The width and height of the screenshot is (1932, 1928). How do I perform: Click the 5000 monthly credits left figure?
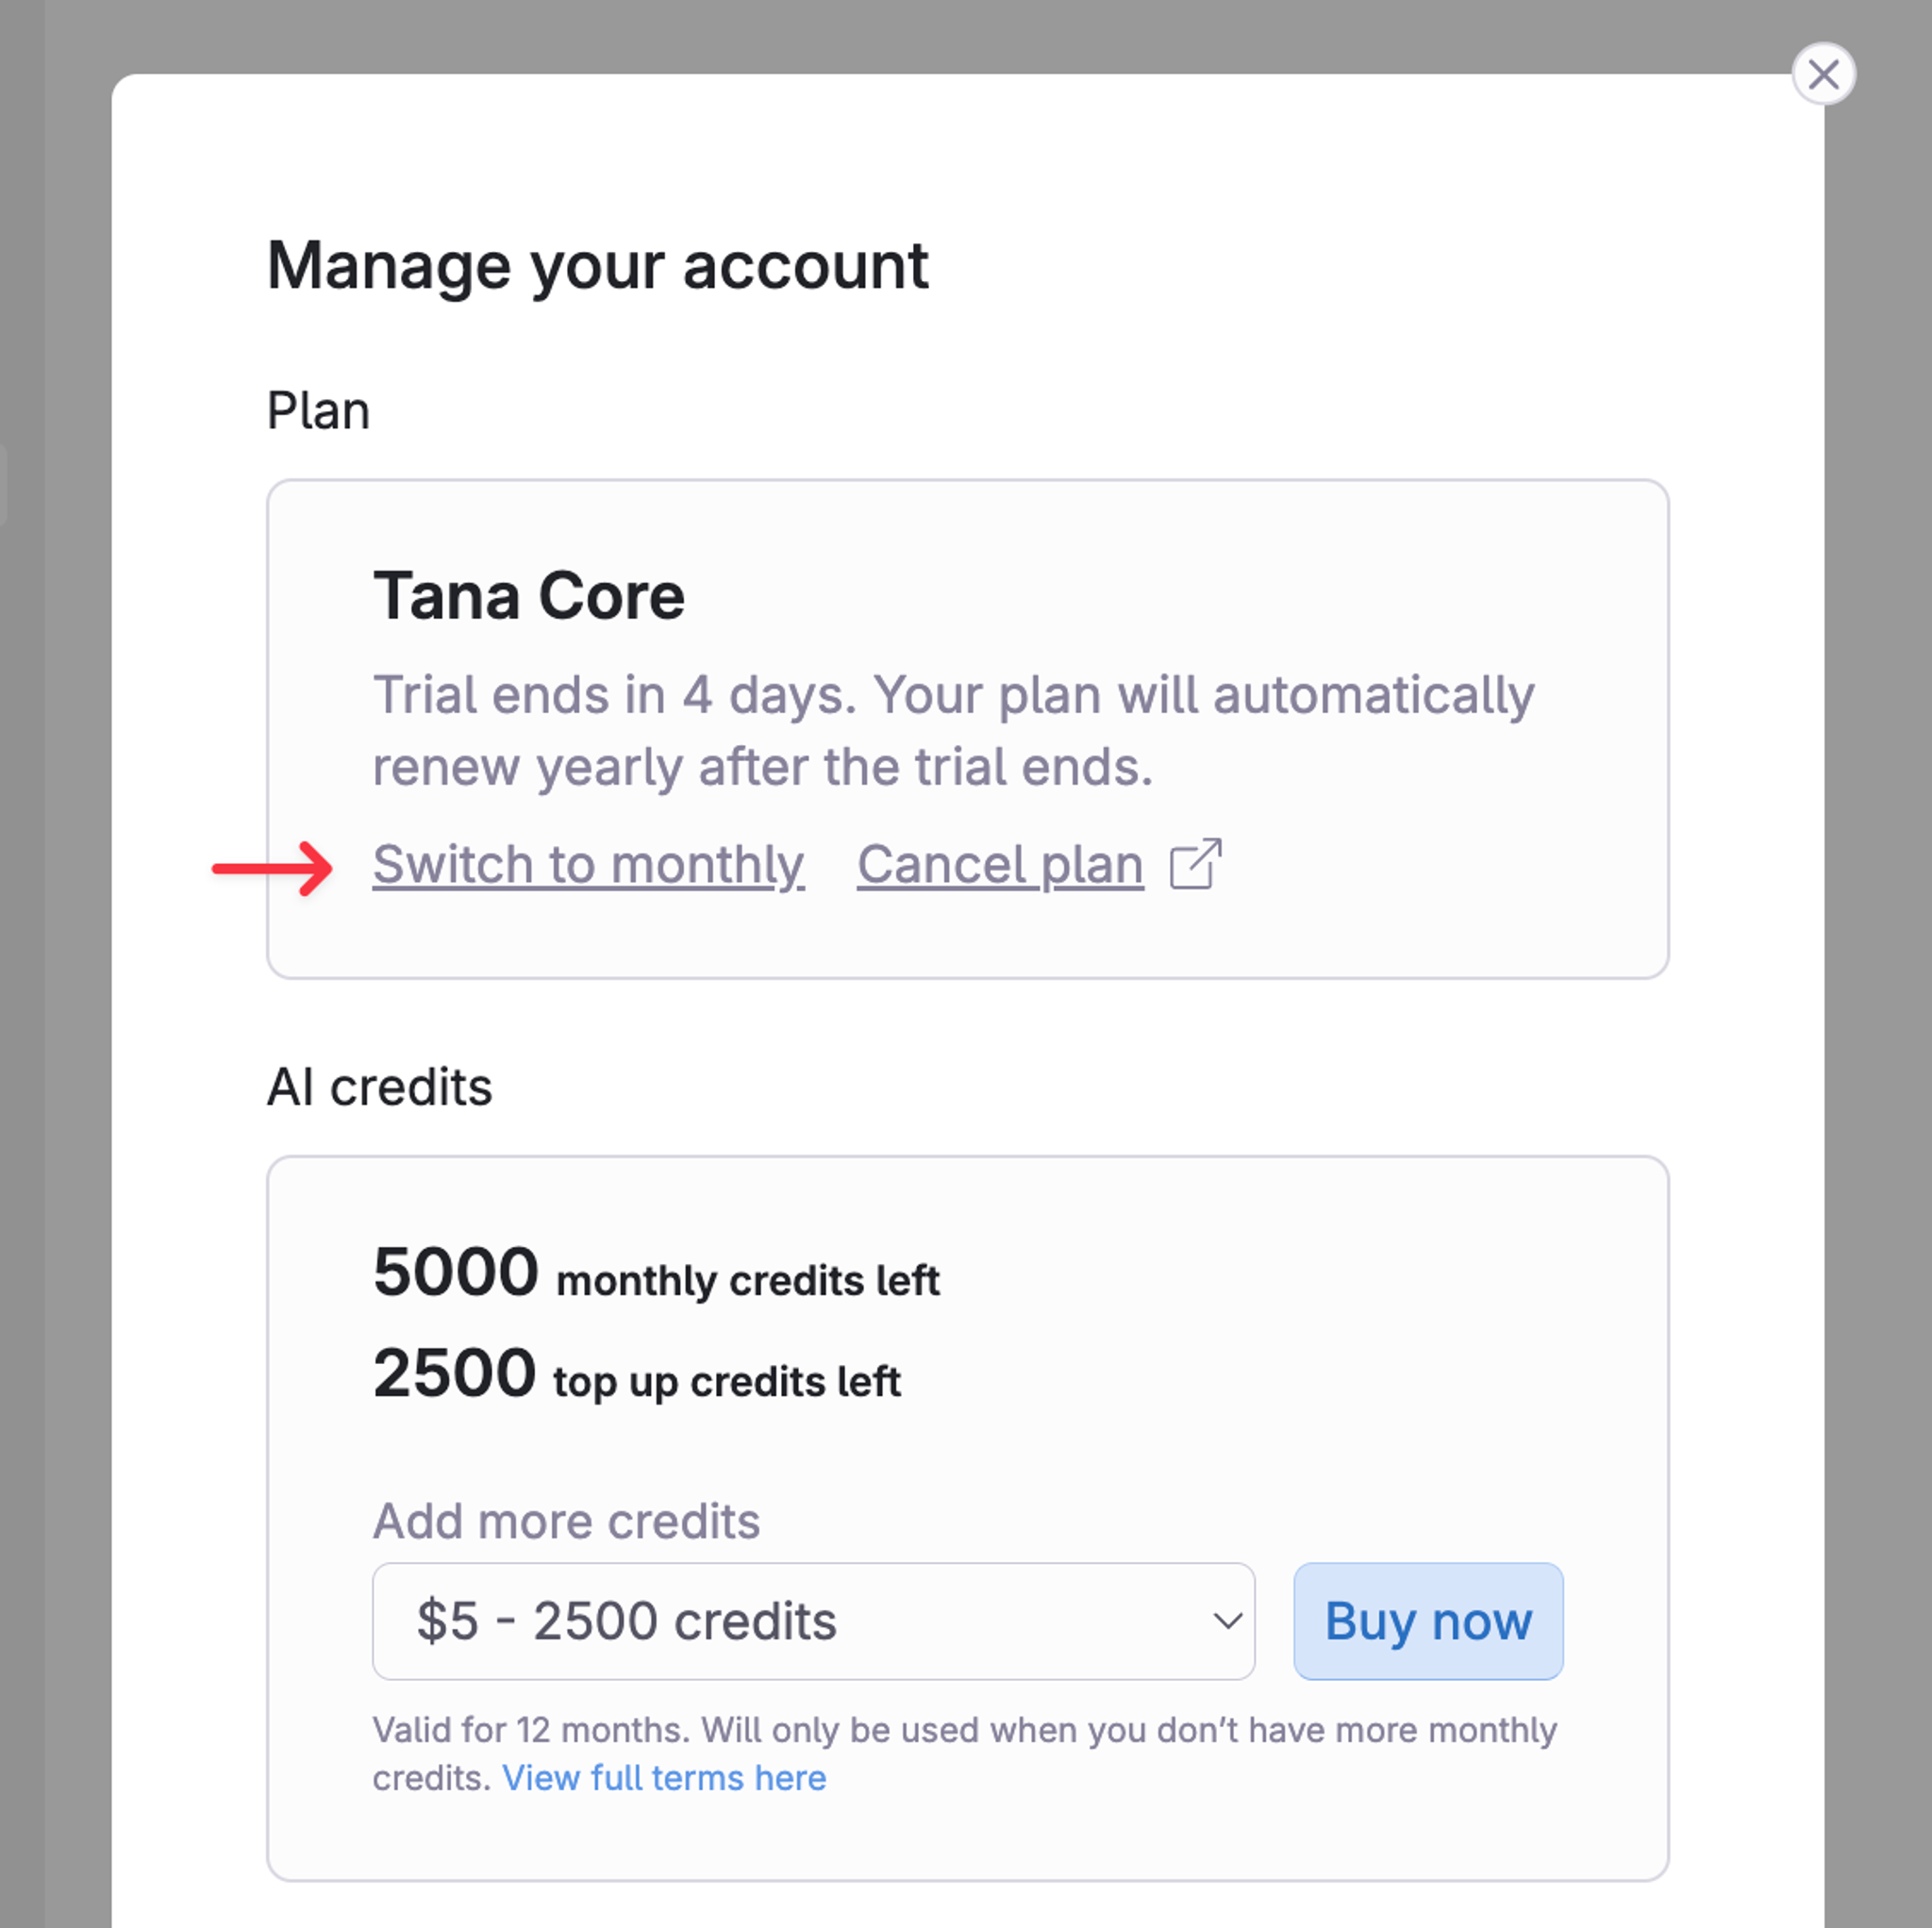(x=456, y=1273)
